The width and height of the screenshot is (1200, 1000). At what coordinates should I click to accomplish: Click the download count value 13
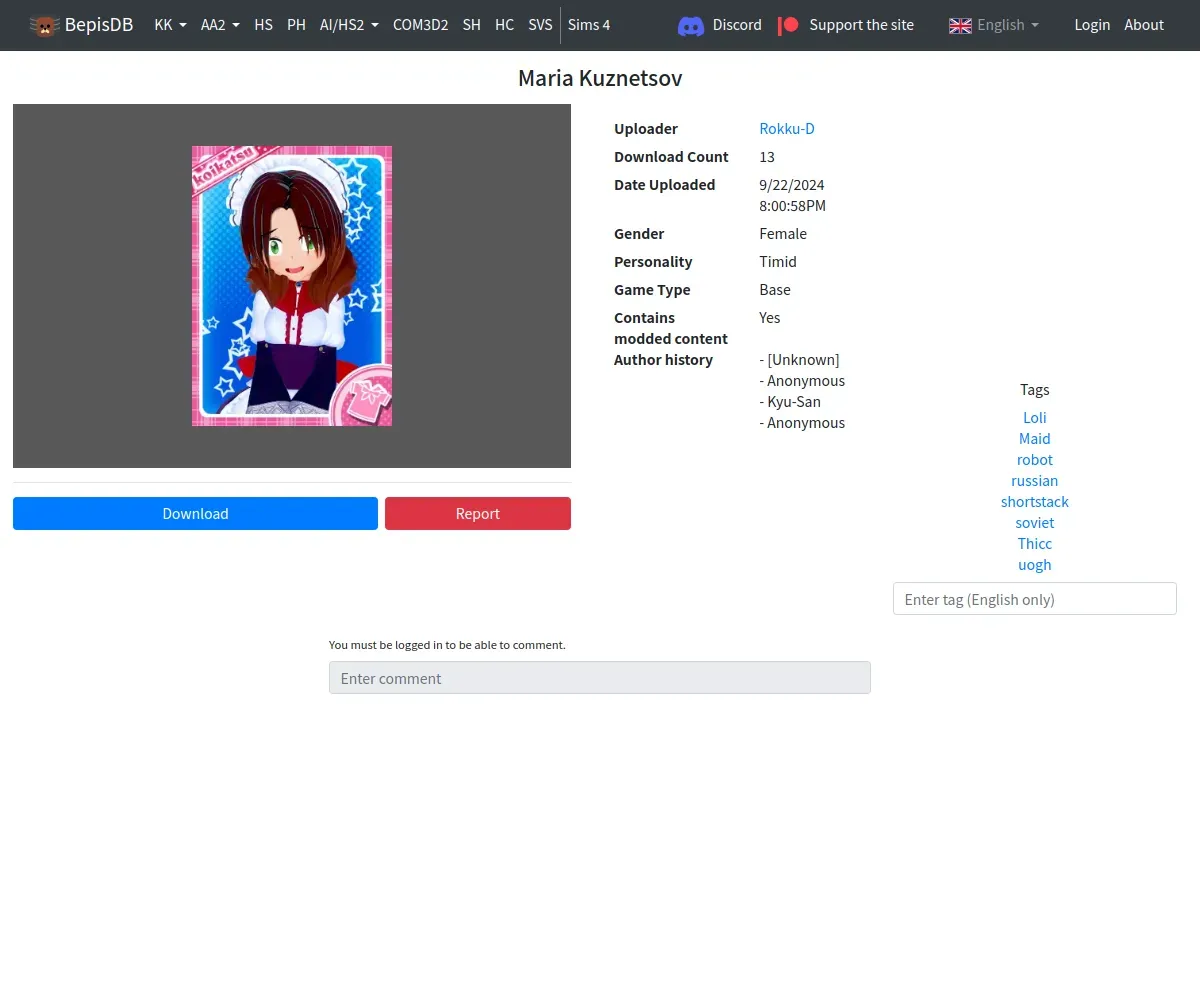tap(767, 157)
